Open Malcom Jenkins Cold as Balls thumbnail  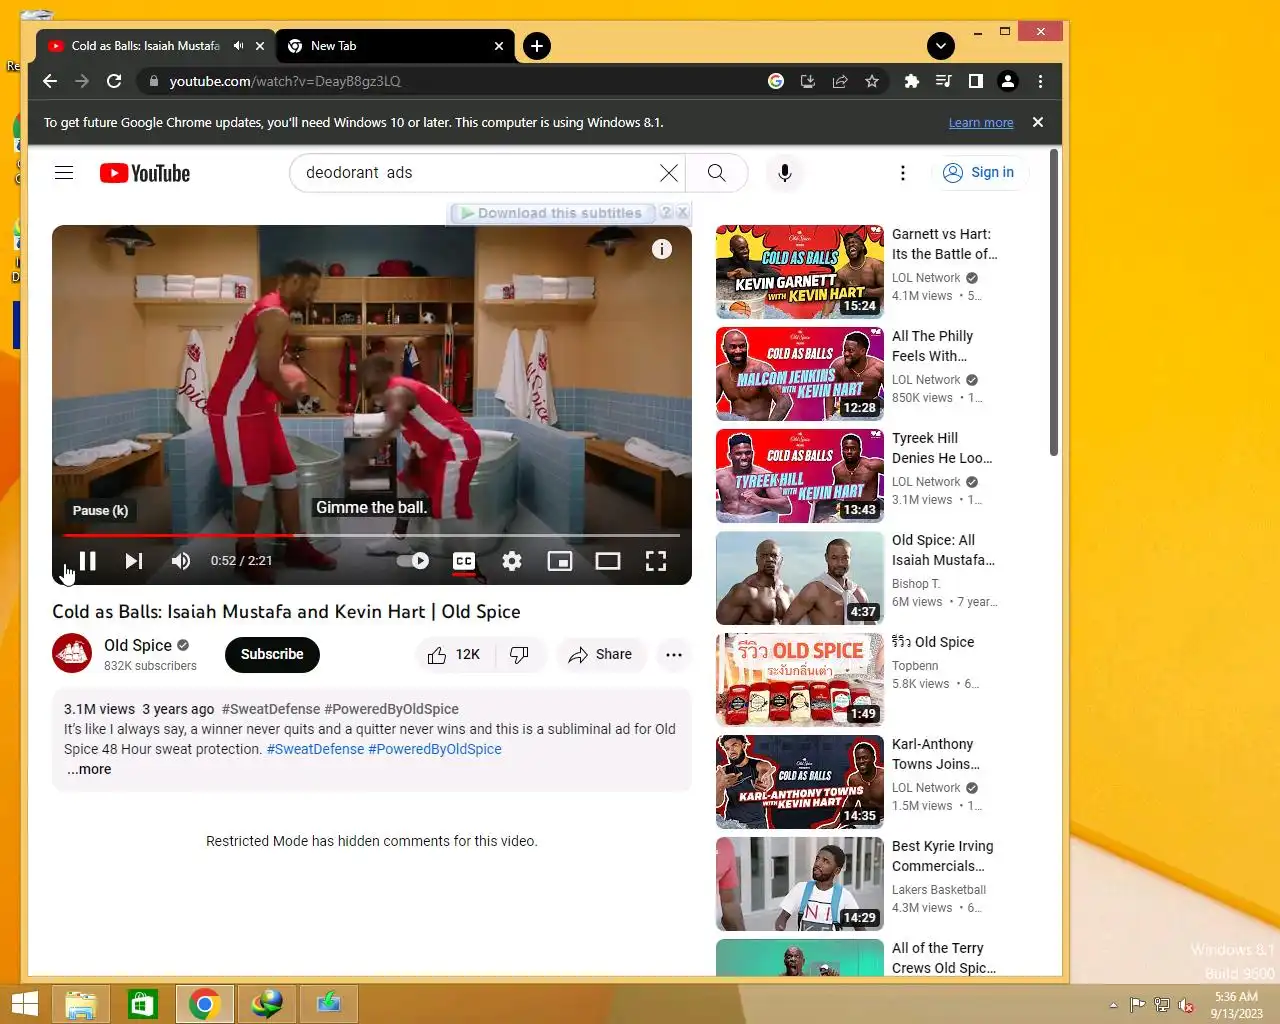pos(800,373)
